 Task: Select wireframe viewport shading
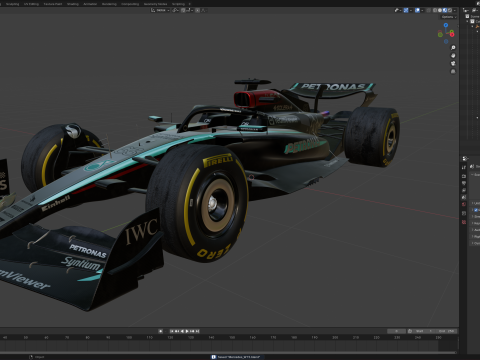pyautogui.click(x=435, y=10)
